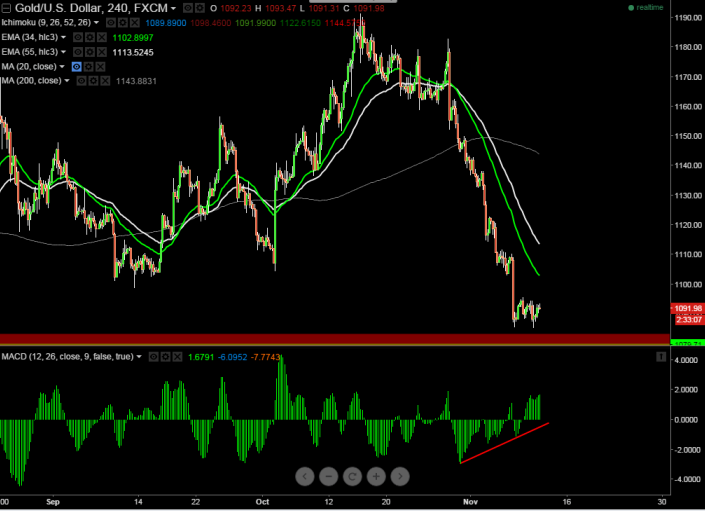Viewport: 705px width, 511px height.
Task: Expand the MA (200, close) dropdown arrow
Action: 67,81
